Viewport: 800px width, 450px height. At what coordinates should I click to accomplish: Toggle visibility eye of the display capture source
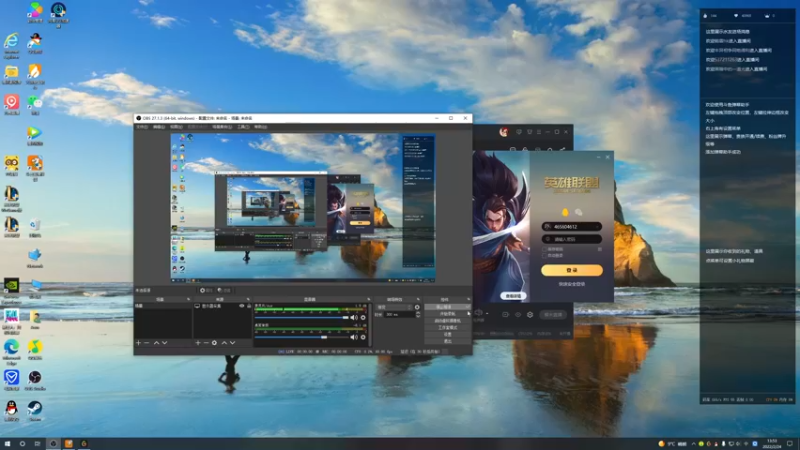242,306
